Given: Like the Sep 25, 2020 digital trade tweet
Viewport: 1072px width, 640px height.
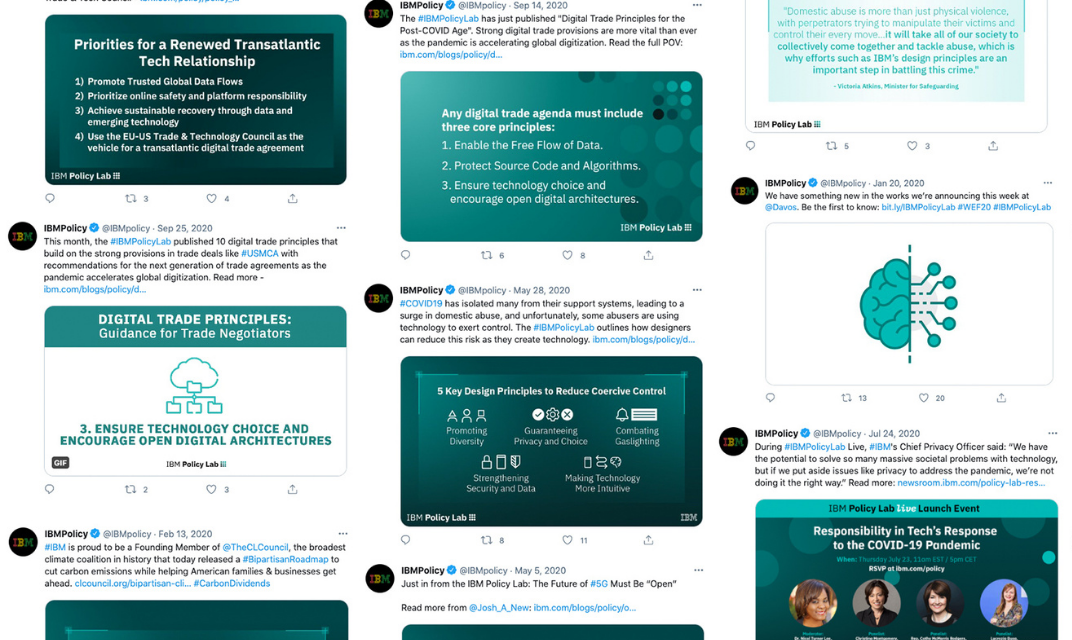Looking at the screenshot, I should click(x=211, y=490).
